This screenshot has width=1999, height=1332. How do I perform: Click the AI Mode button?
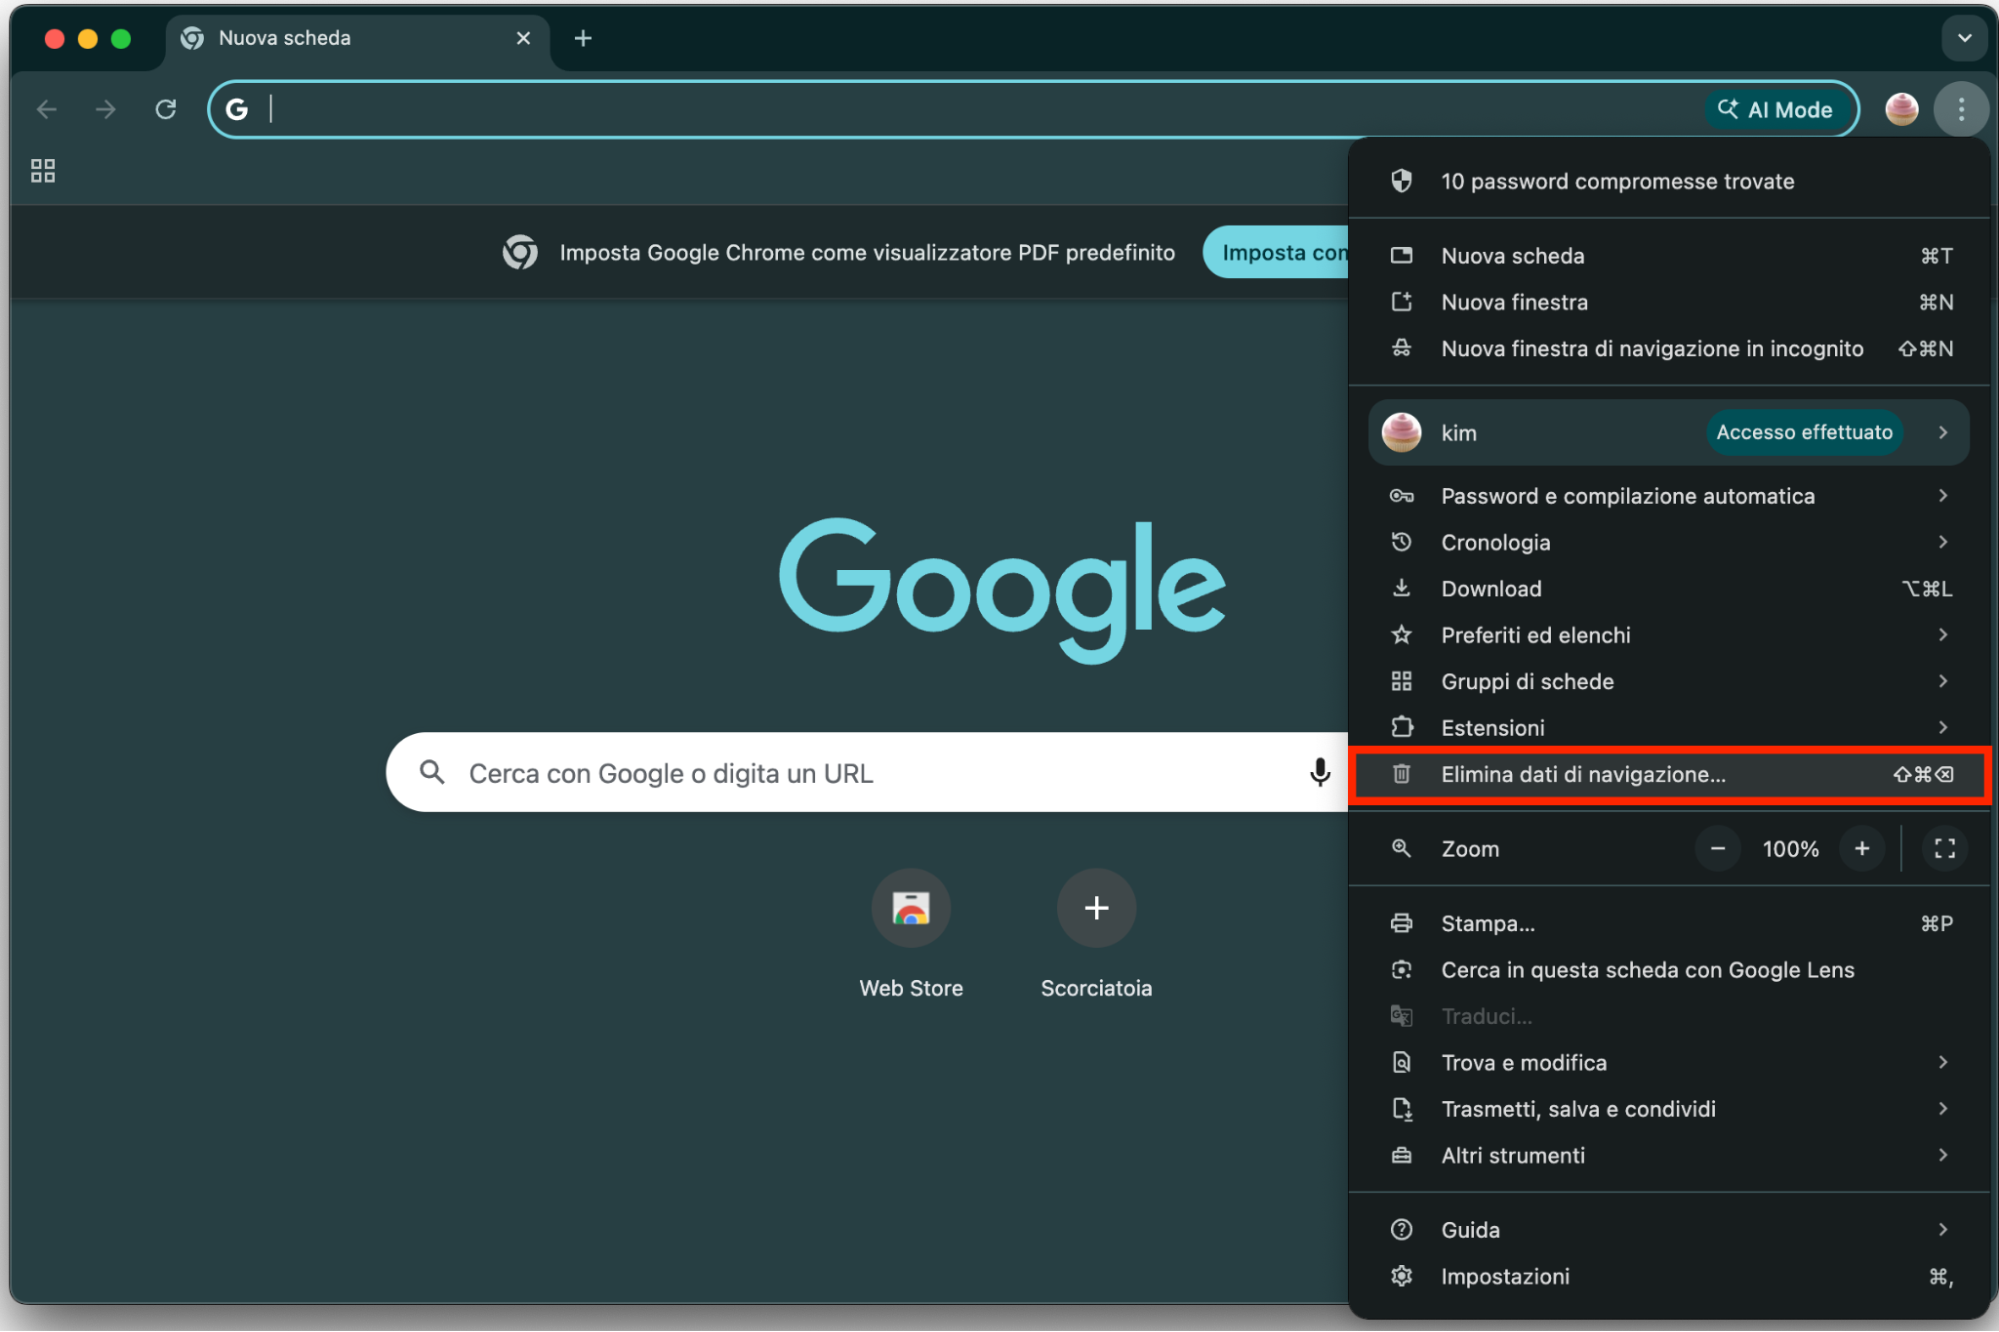pyautogui.click(x=1776, y=109)
